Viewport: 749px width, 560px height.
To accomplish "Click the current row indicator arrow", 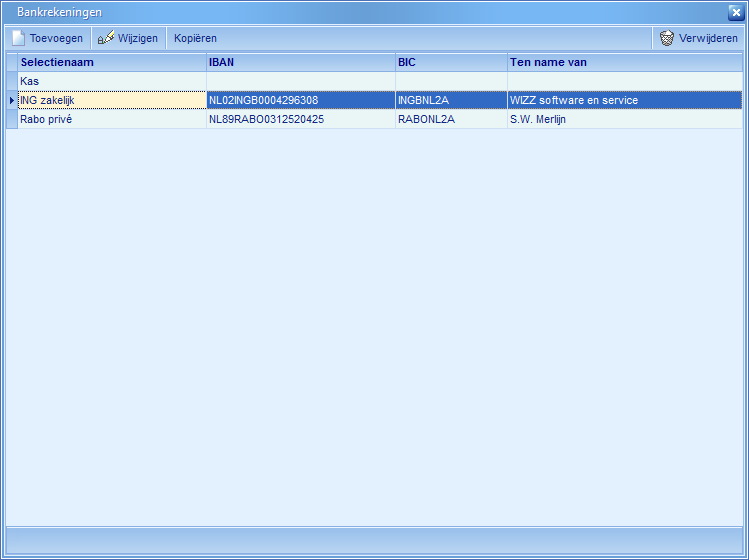I will [11, 100].
